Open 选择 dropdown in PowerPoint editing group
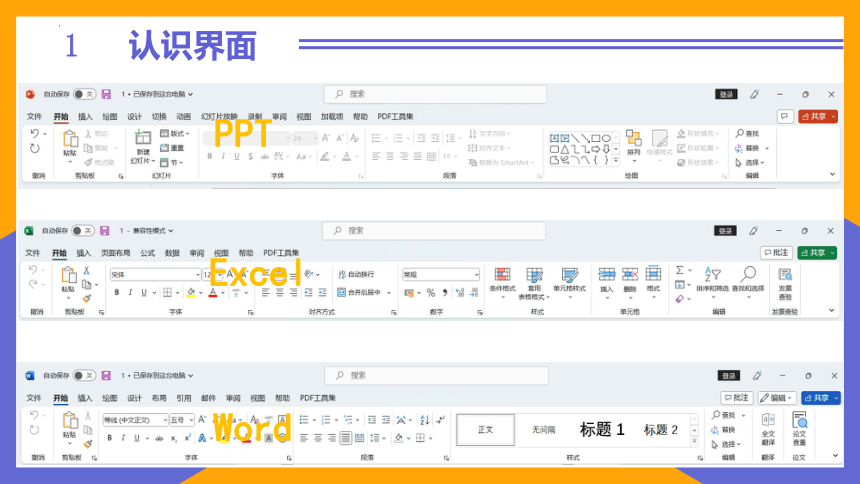Viewport: 860px width, 484px height. [750, 162]
